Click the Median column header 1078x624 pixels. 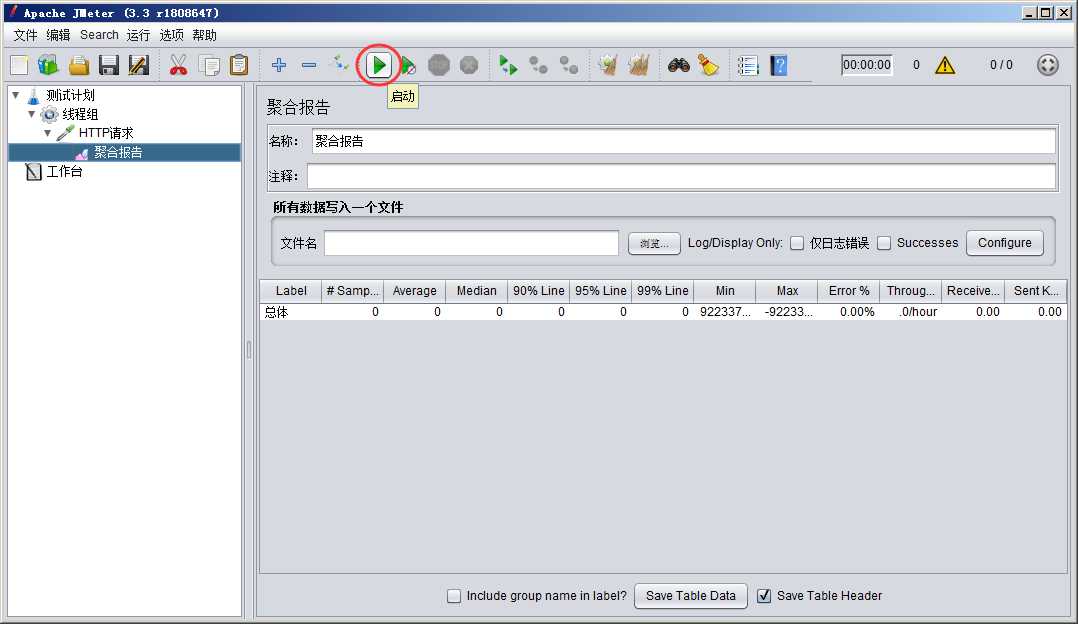(x=476, y=291)
